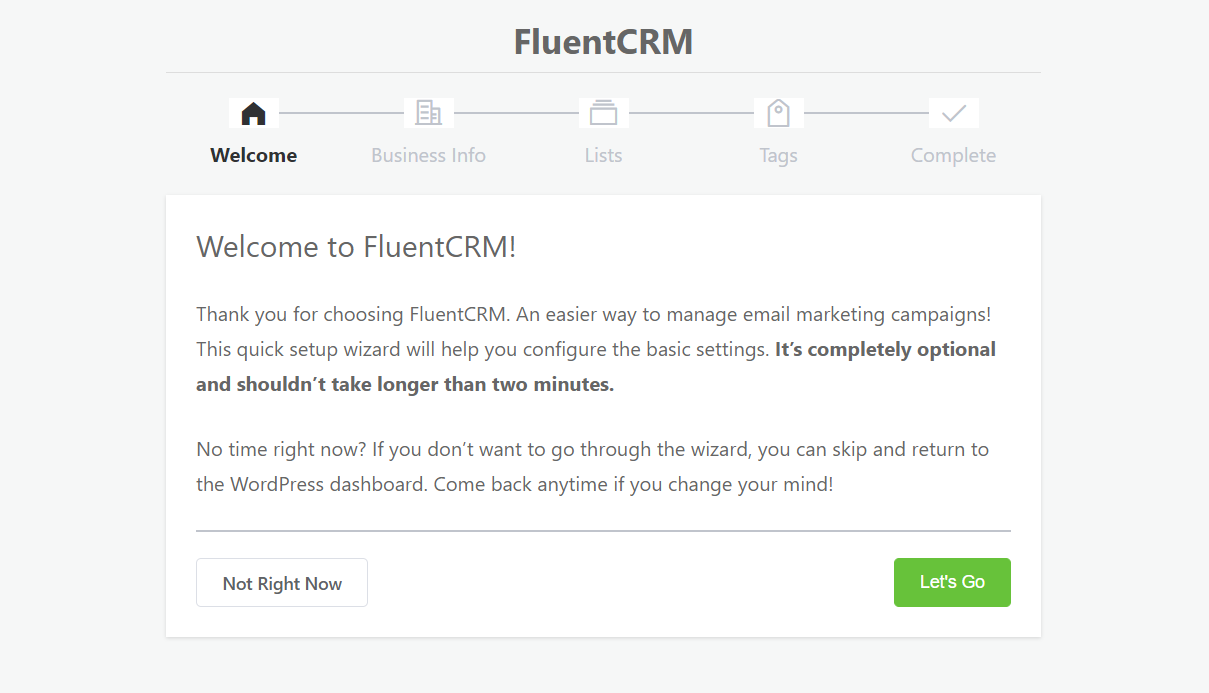Click the green Let's Go button to proceed
Viewport: 1209px width, 693px height.
(x=951, y=582)
